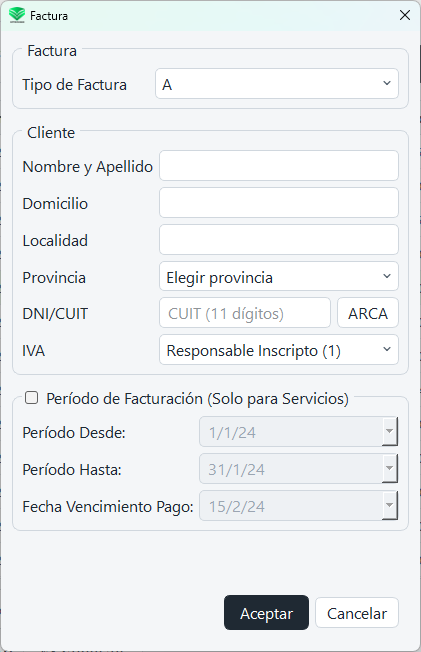Confirm the invoice with the Aceptar button
Image resolution: width=421 pixels, height=652 pixels.
(266, 612)
